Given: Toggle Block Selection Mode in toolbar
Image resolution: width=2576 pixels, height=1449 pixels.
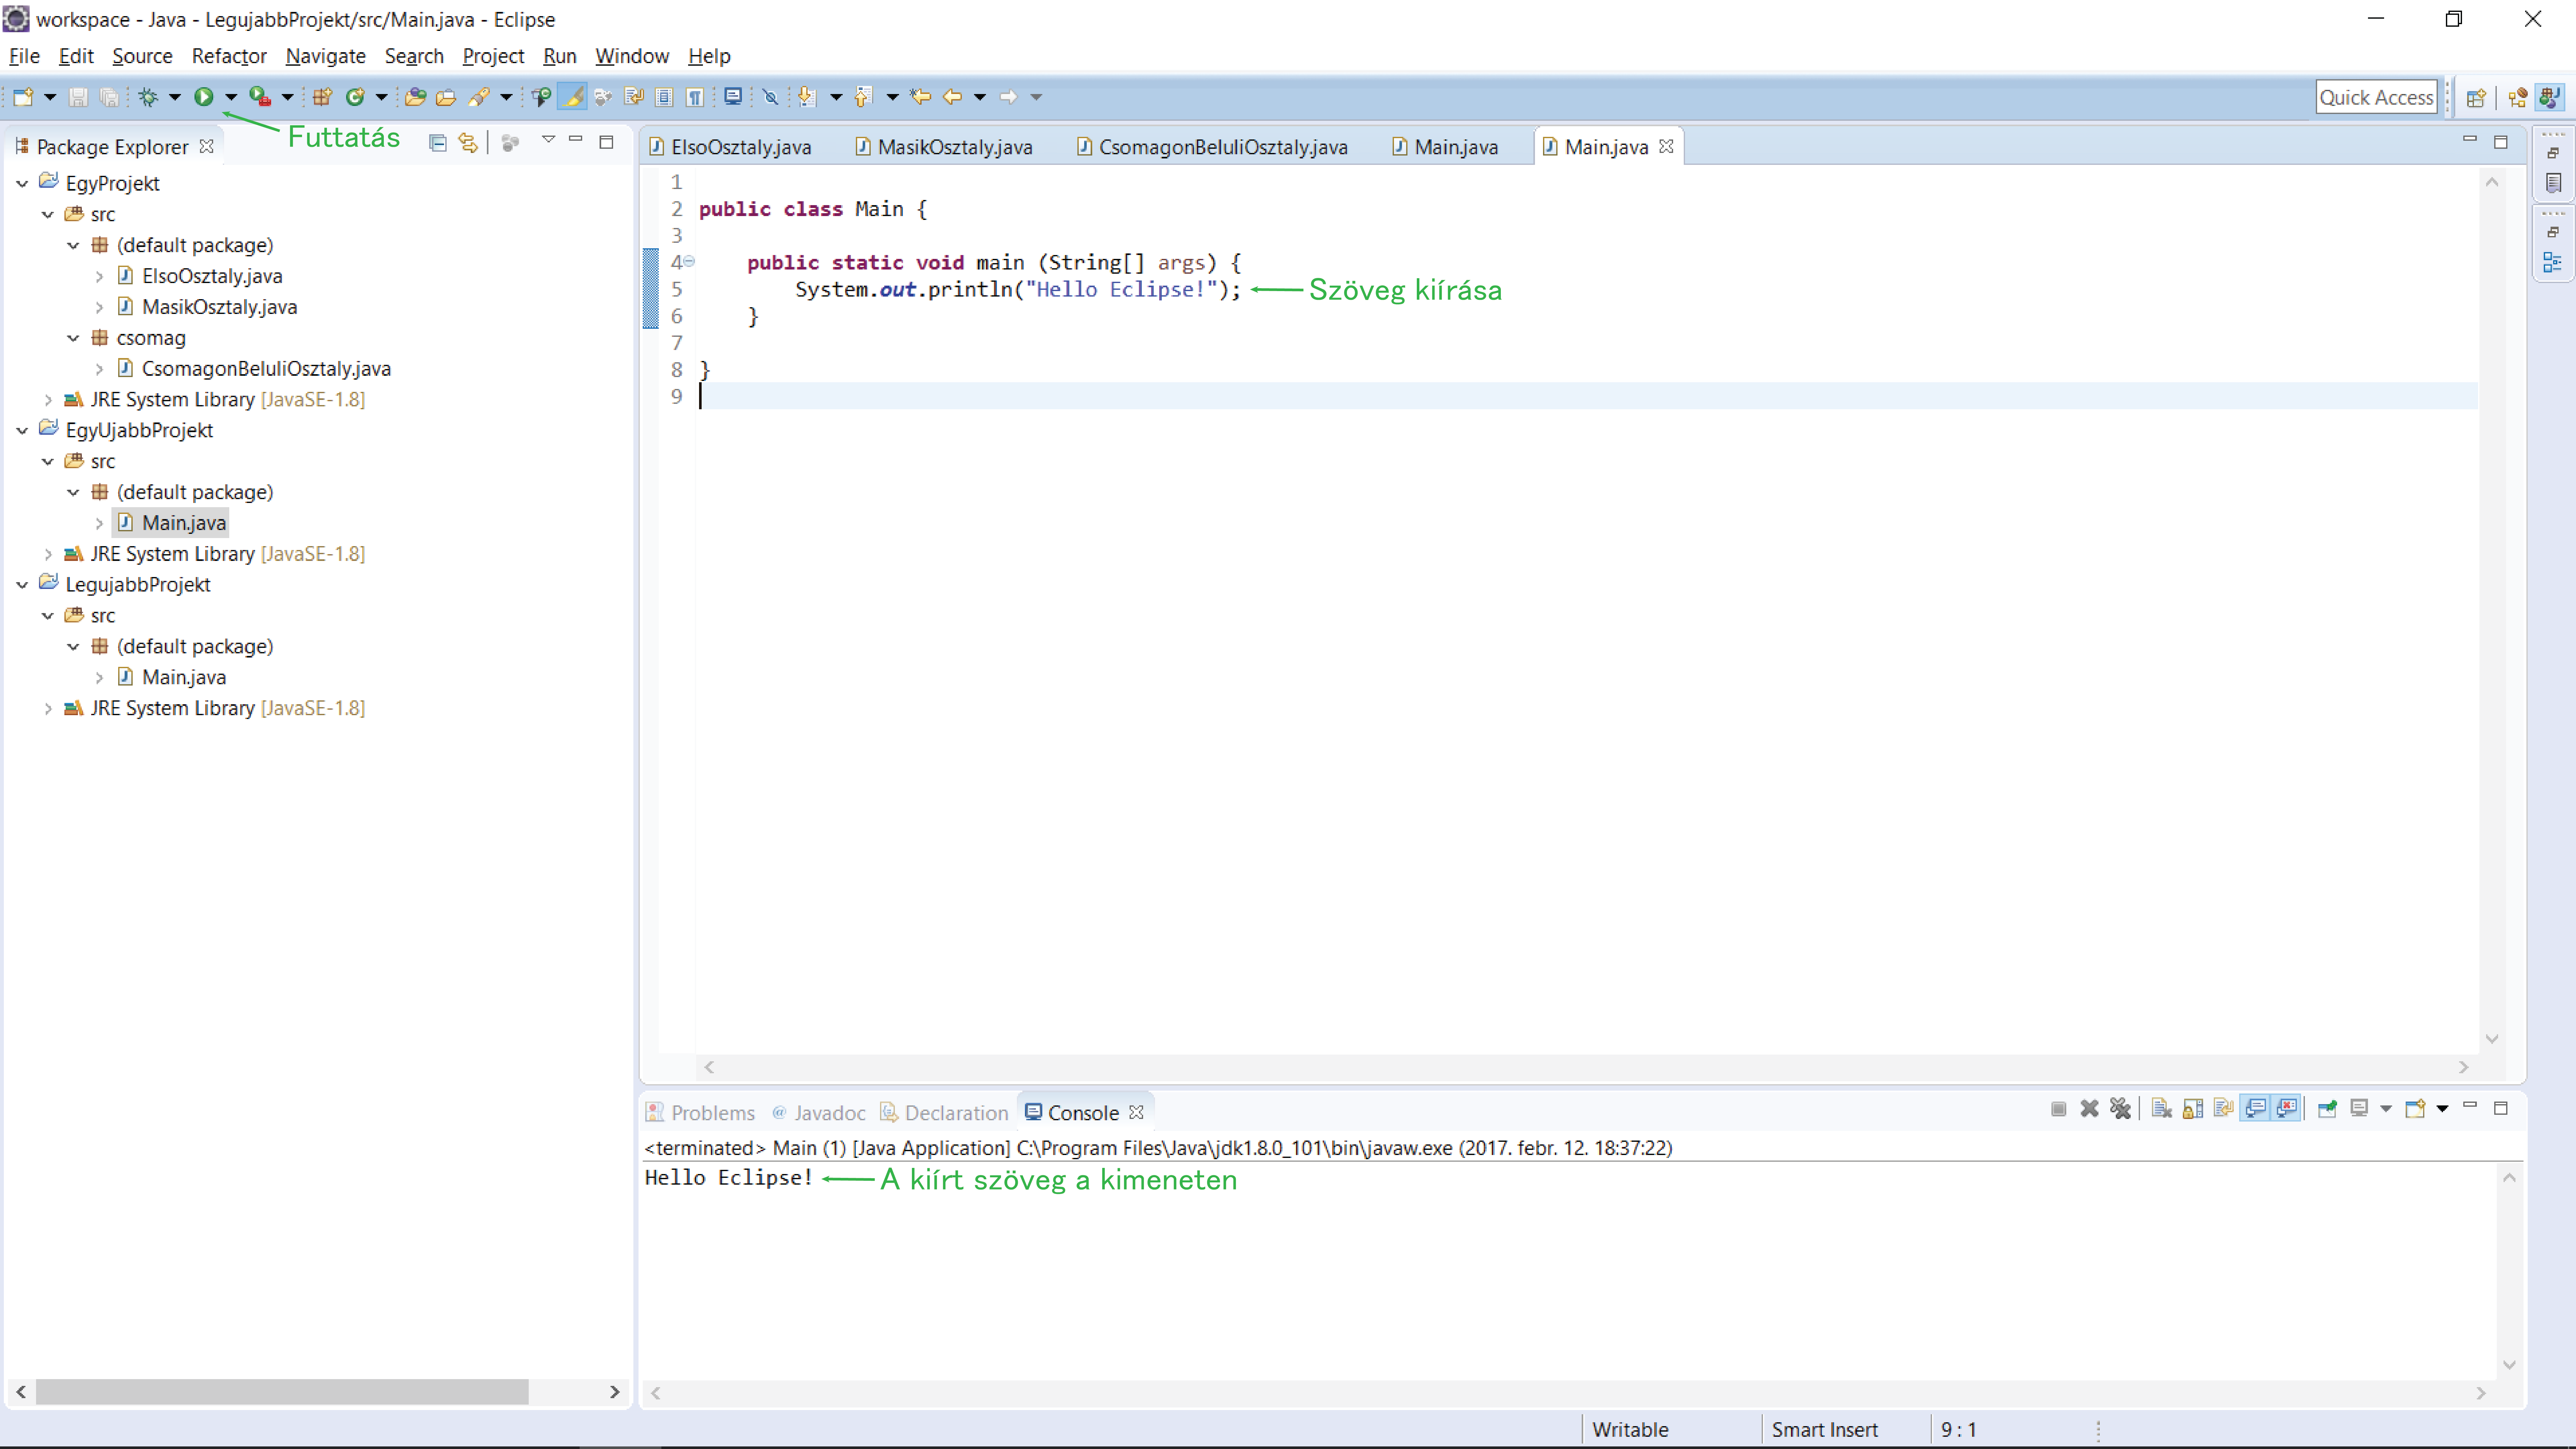Looking at the screenshot, I should click(664, 97).
